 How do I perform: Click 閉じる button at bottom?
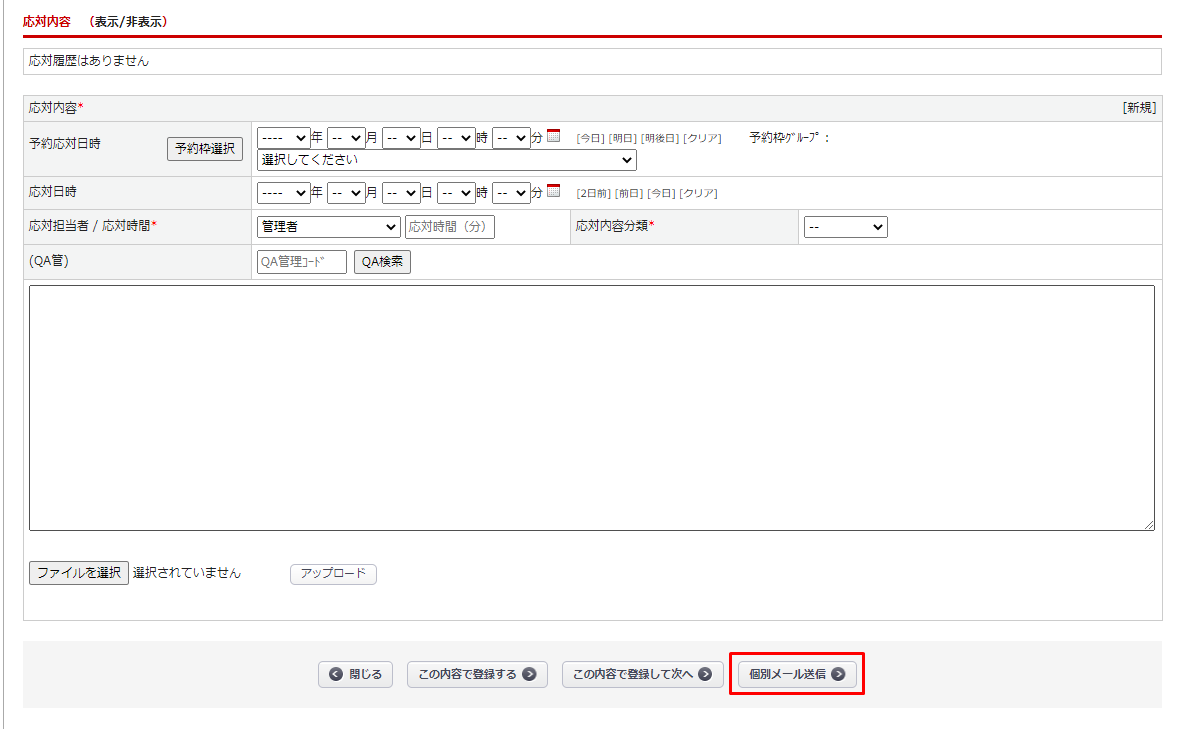(x=356, y=674)
